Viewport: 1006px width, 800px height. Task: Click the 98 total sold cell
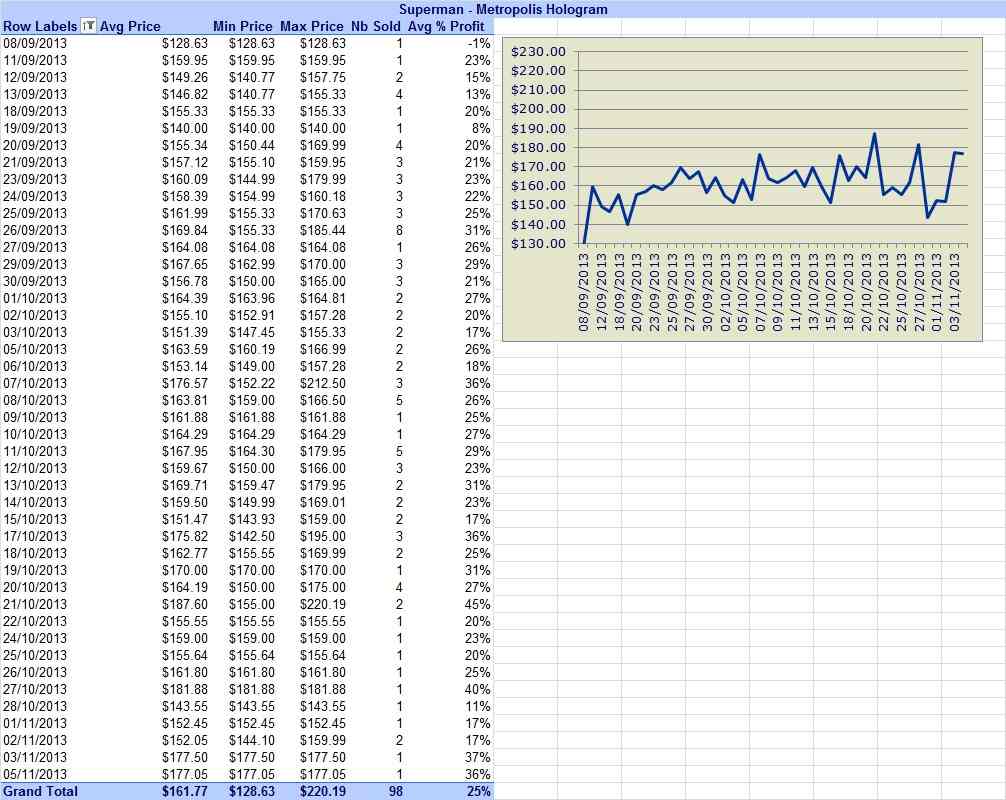tap(396, 792)
